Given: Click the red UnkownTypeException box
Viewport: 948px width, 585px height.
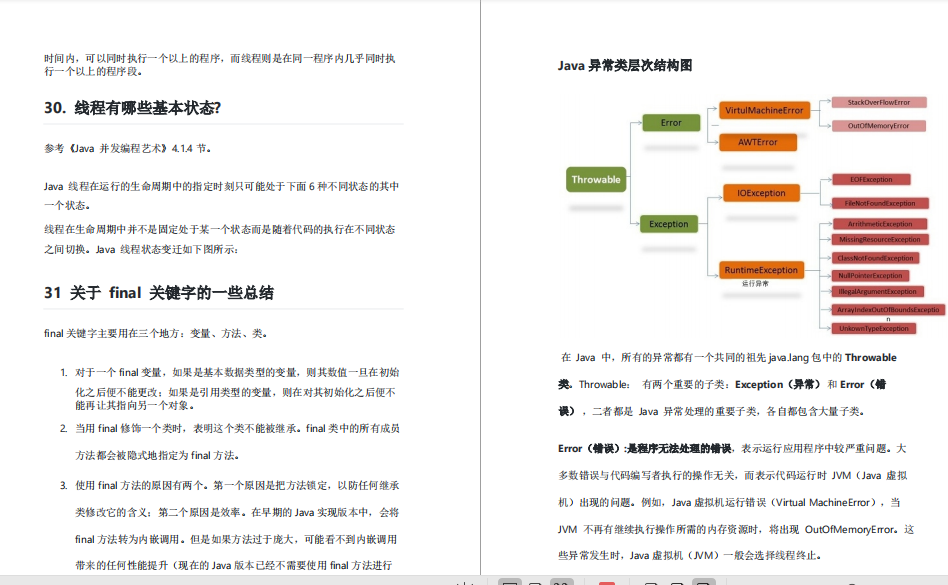Looking at the screenshot, I should (874, 328).
